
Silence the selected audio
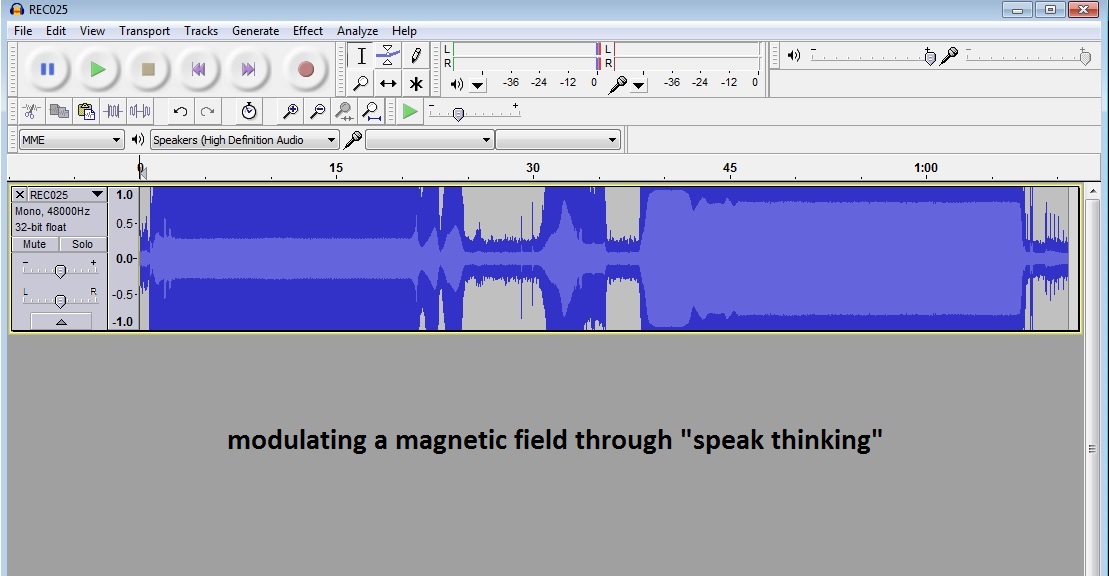tap(140, 111)
